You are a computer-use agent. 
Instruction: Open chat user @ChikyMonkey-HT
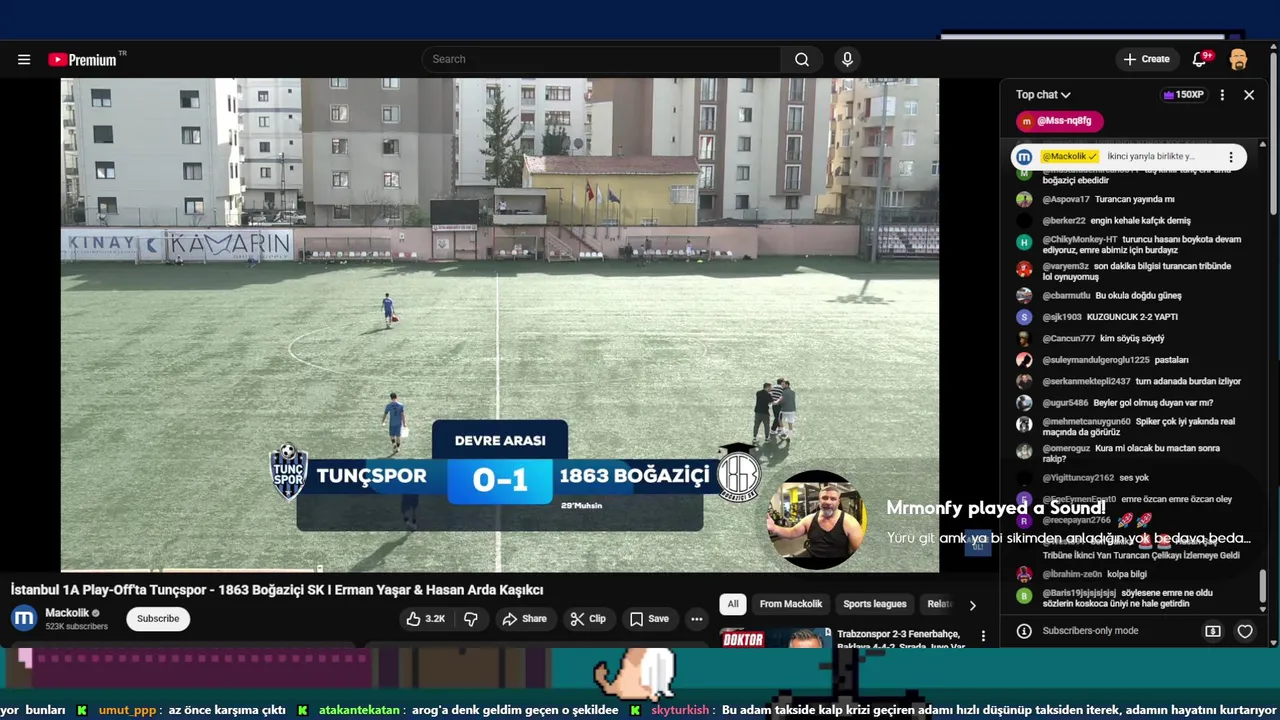pyautogui.click(x=1080, y=240)
